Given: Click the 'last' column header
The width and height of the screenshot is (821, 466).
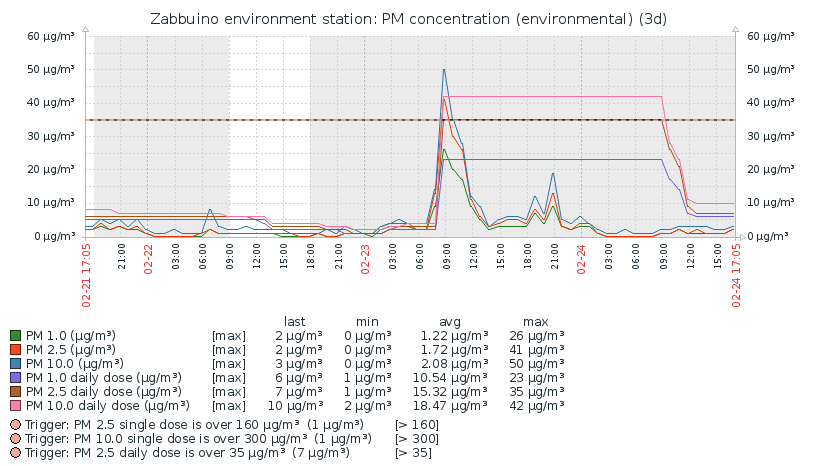Looking at the screenshot, I should (294, 321).
